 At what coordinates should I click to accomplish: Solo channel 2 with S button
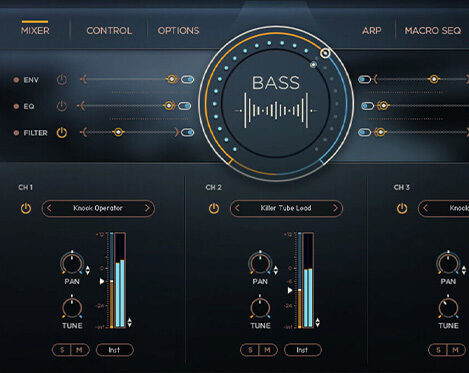click(250, 350)
